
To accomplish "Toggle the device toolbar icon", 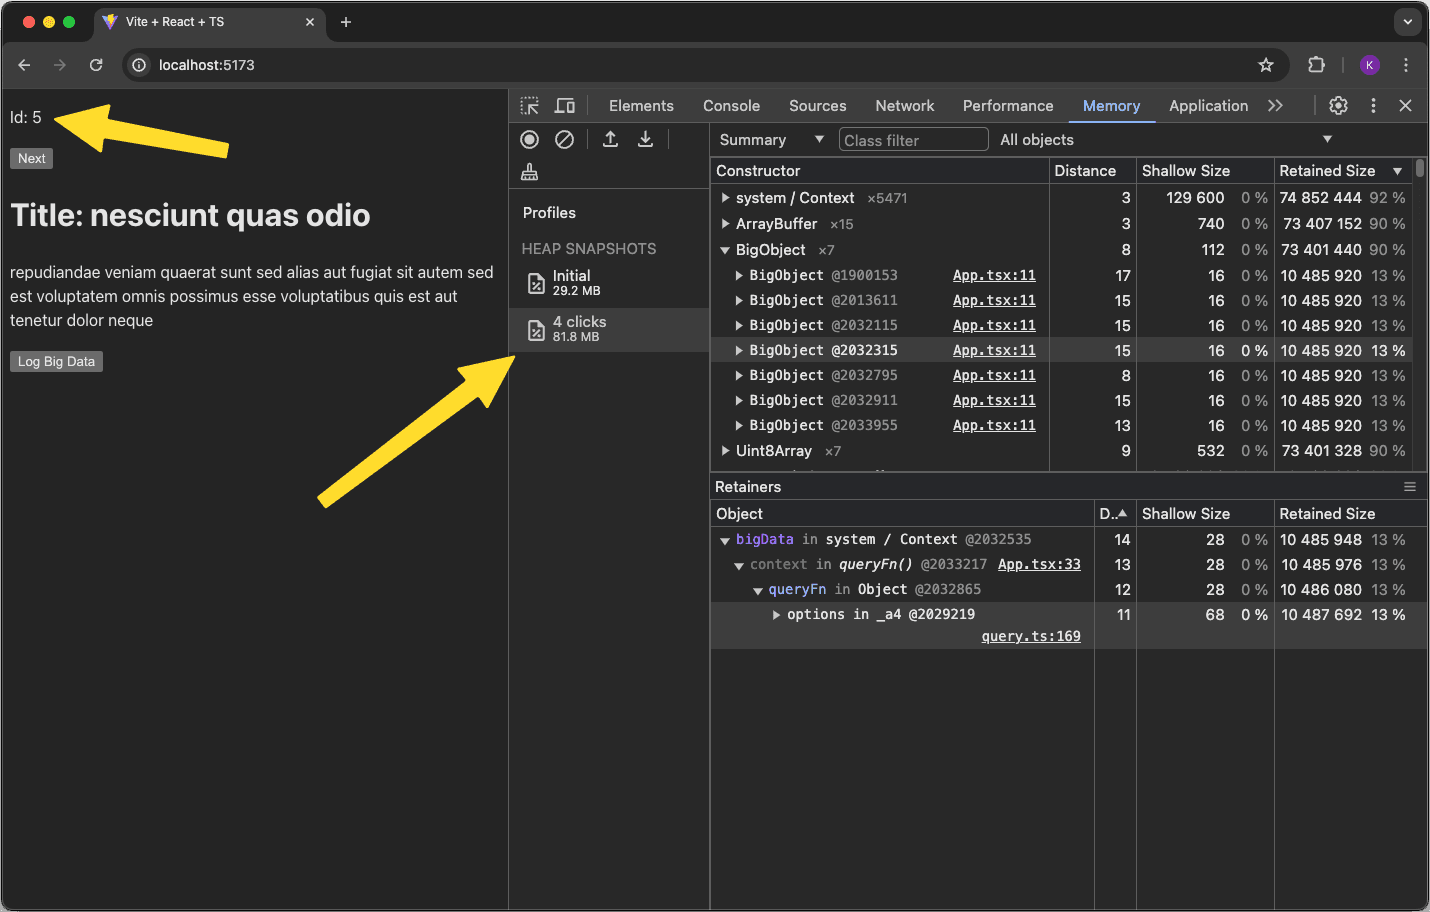I will [x=564, y=105].
